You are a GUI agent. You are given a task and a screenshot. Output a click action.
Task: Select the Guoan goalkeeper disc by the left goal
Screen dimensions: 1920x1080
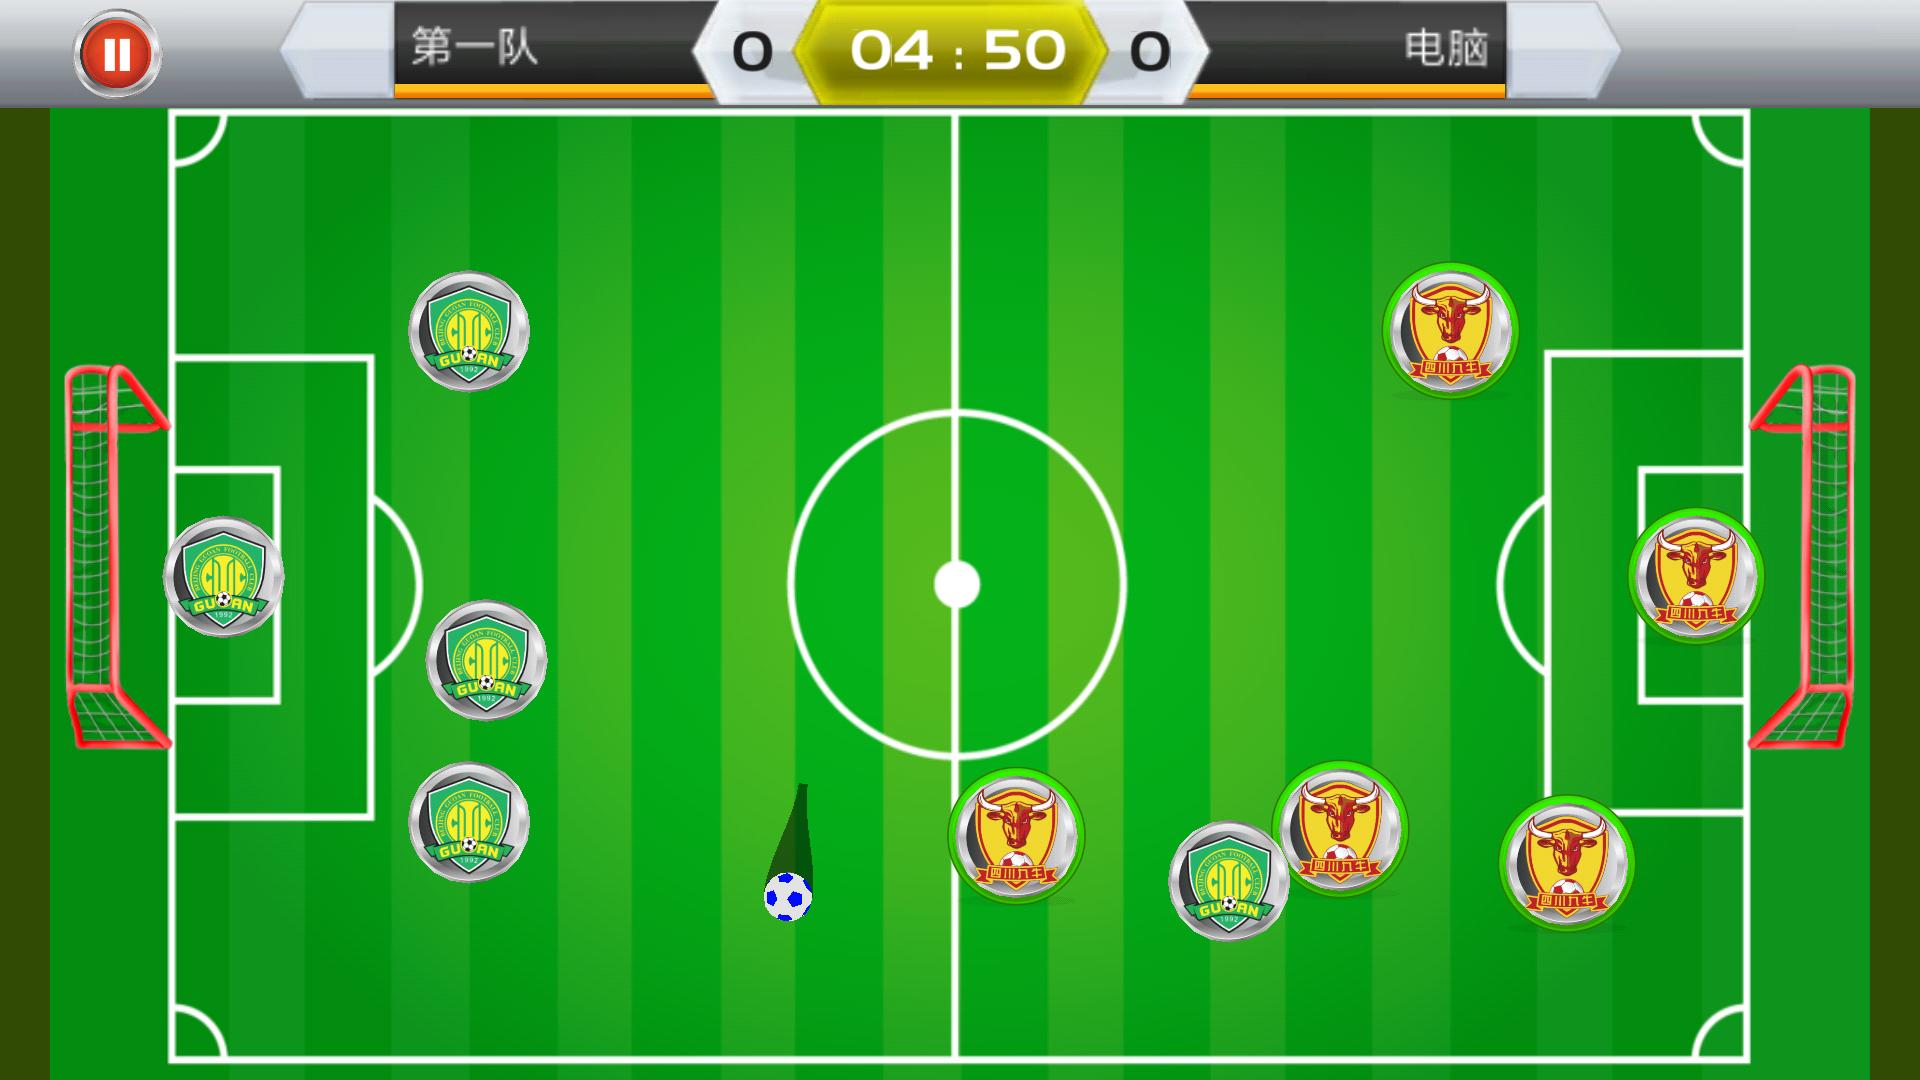click(x=223, y=577)
